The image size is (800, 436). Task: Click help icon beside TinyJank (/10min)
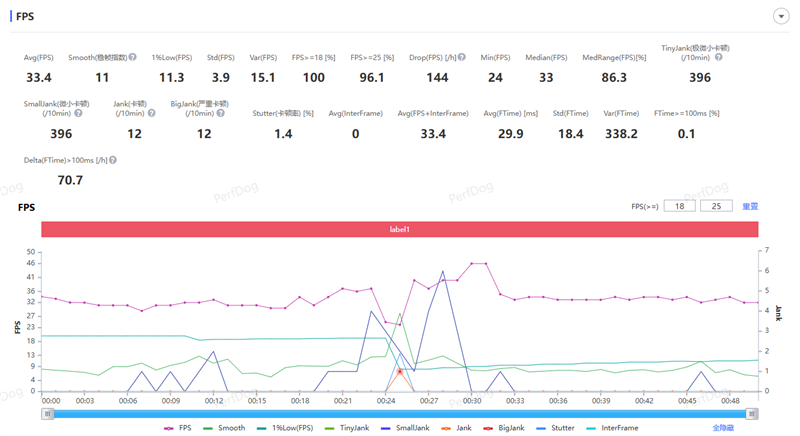pos(718,58)
